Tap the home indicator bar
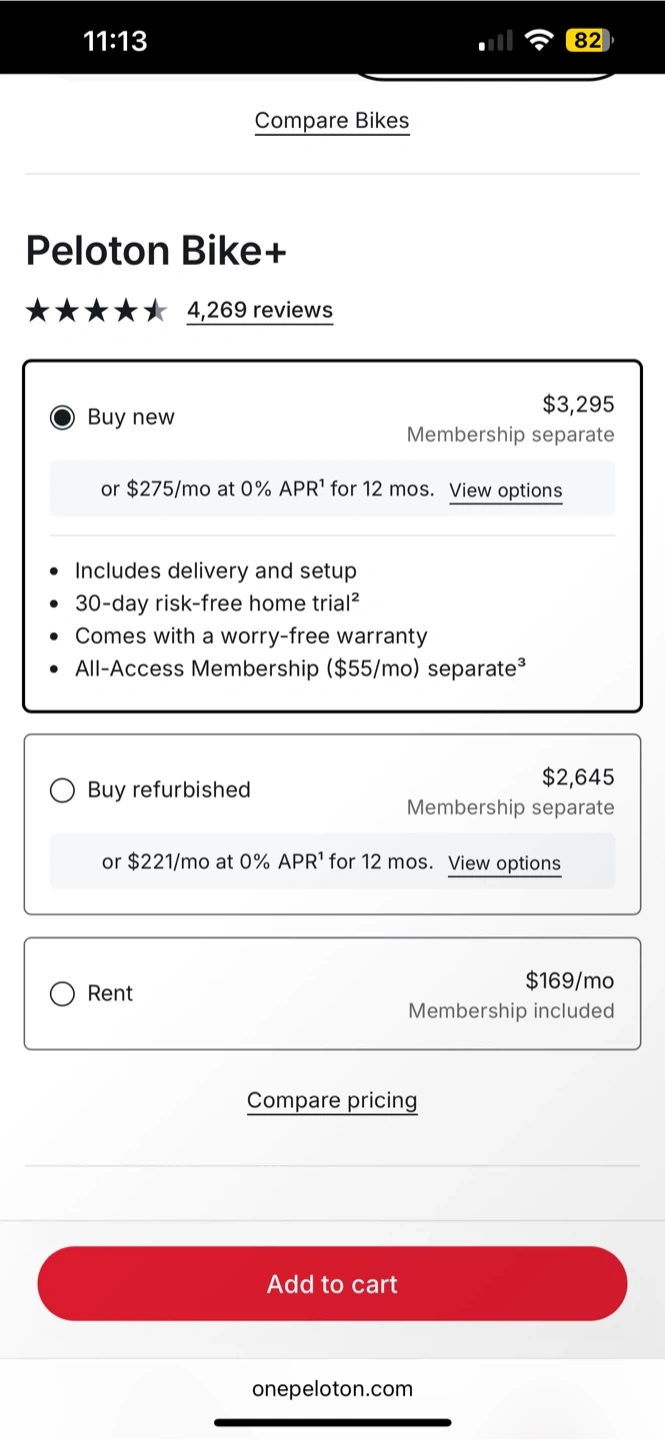Viewport: 665px width, 1440px height. coord(332,1422)
